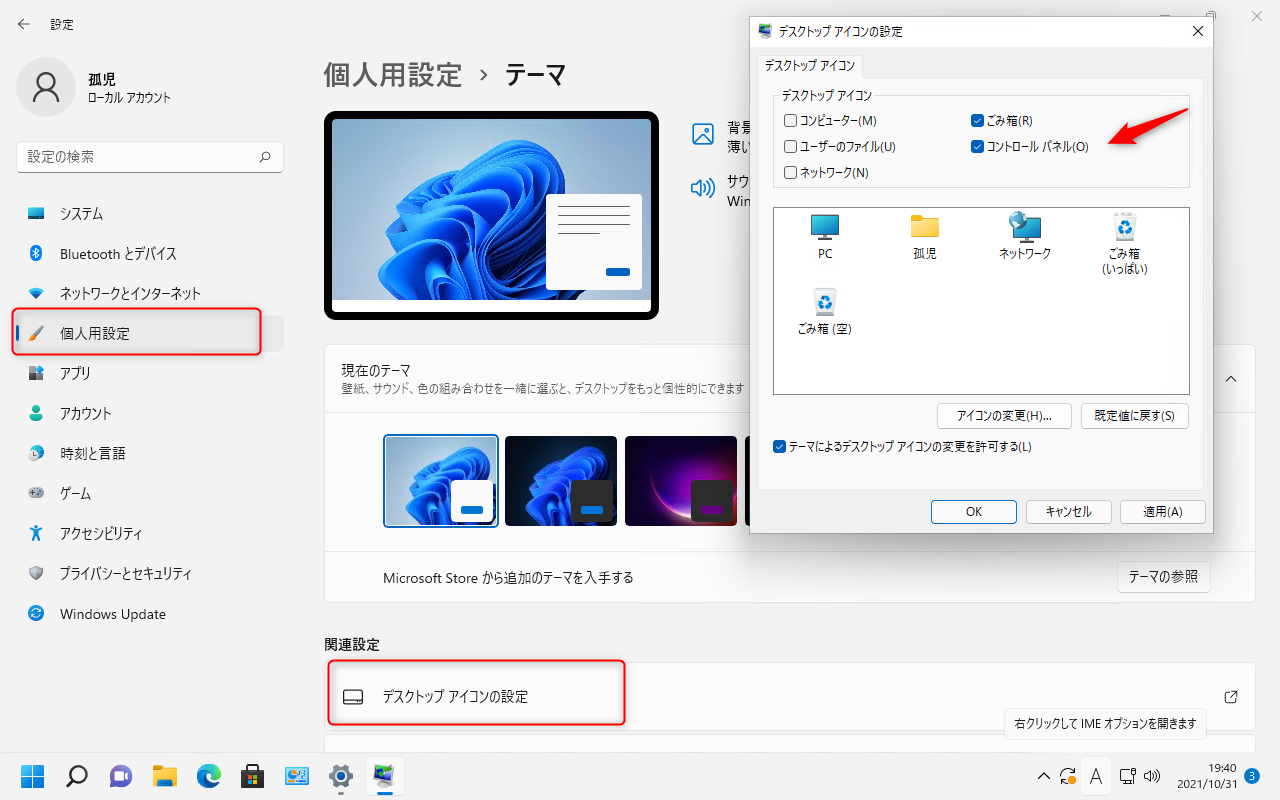Click 適用(A) button

1163,512
